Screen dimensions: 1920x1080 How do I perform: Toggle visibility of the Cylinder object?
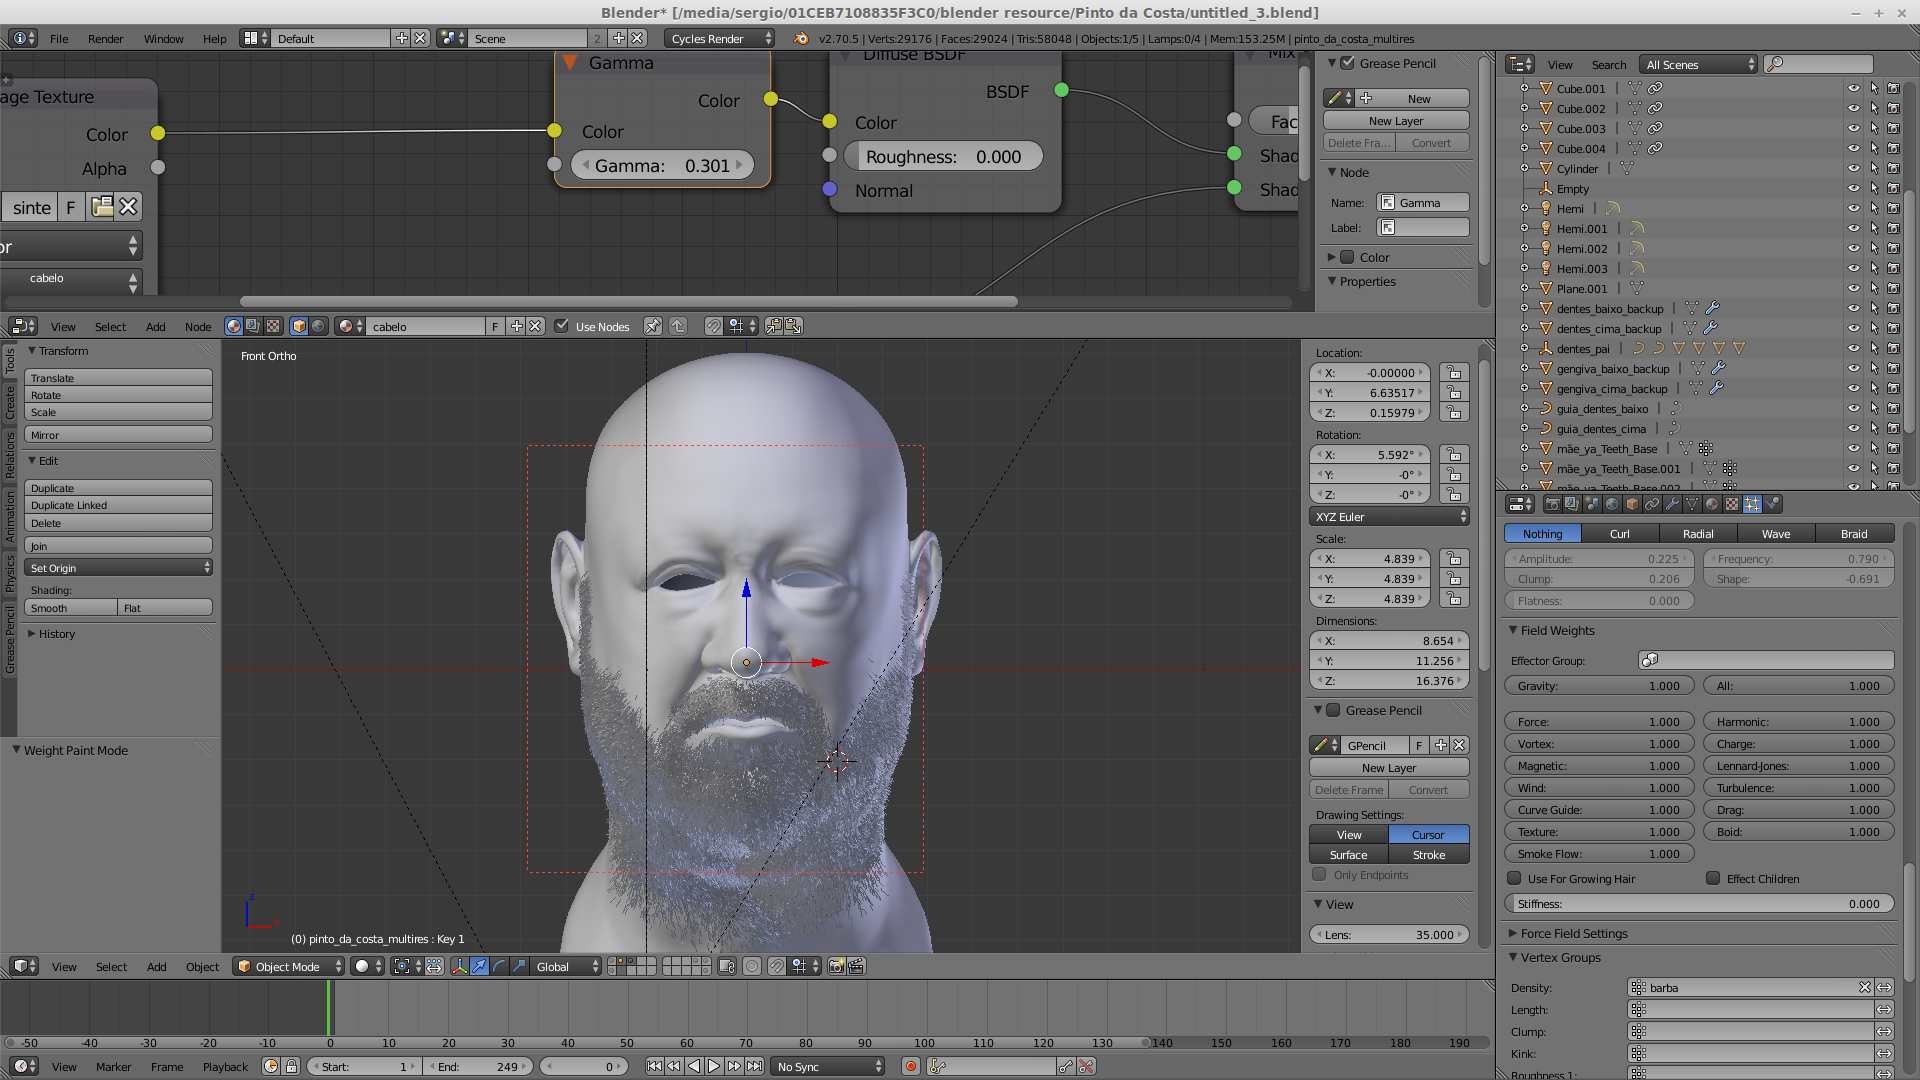(x=1853, y=168)
